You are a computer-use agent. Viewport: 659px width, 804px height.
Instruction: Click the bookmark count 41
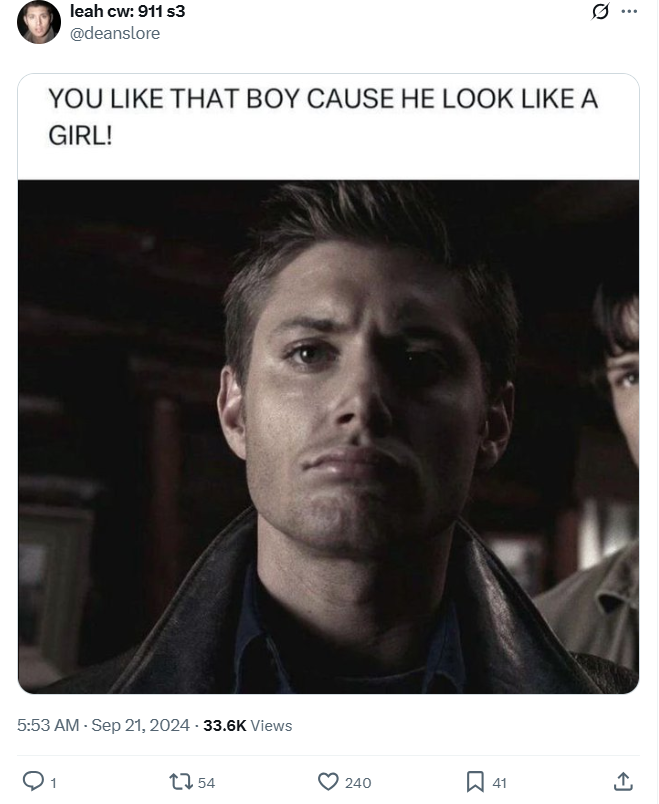[499, 783]
